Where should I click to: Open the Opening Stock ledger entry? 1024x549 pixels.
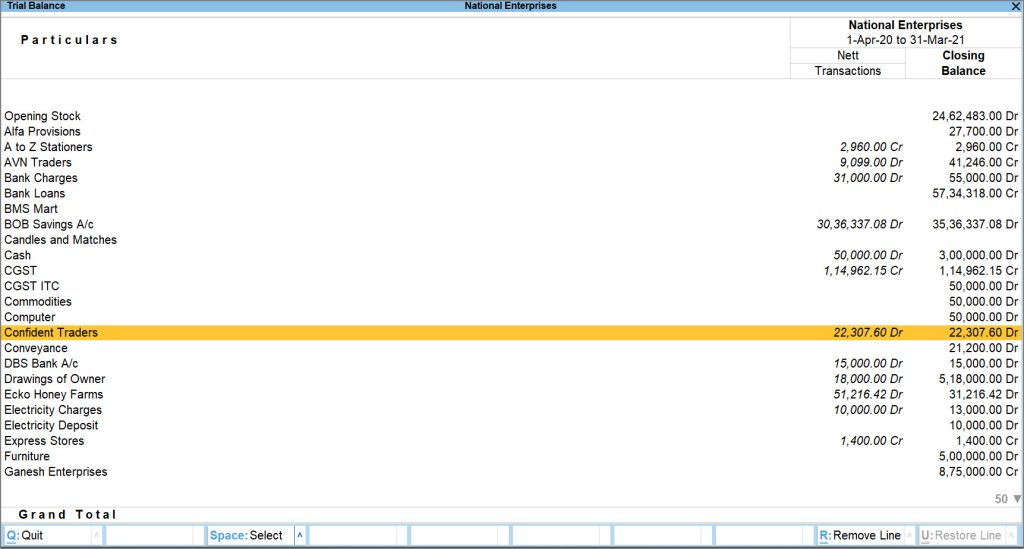tap(42, 116)
